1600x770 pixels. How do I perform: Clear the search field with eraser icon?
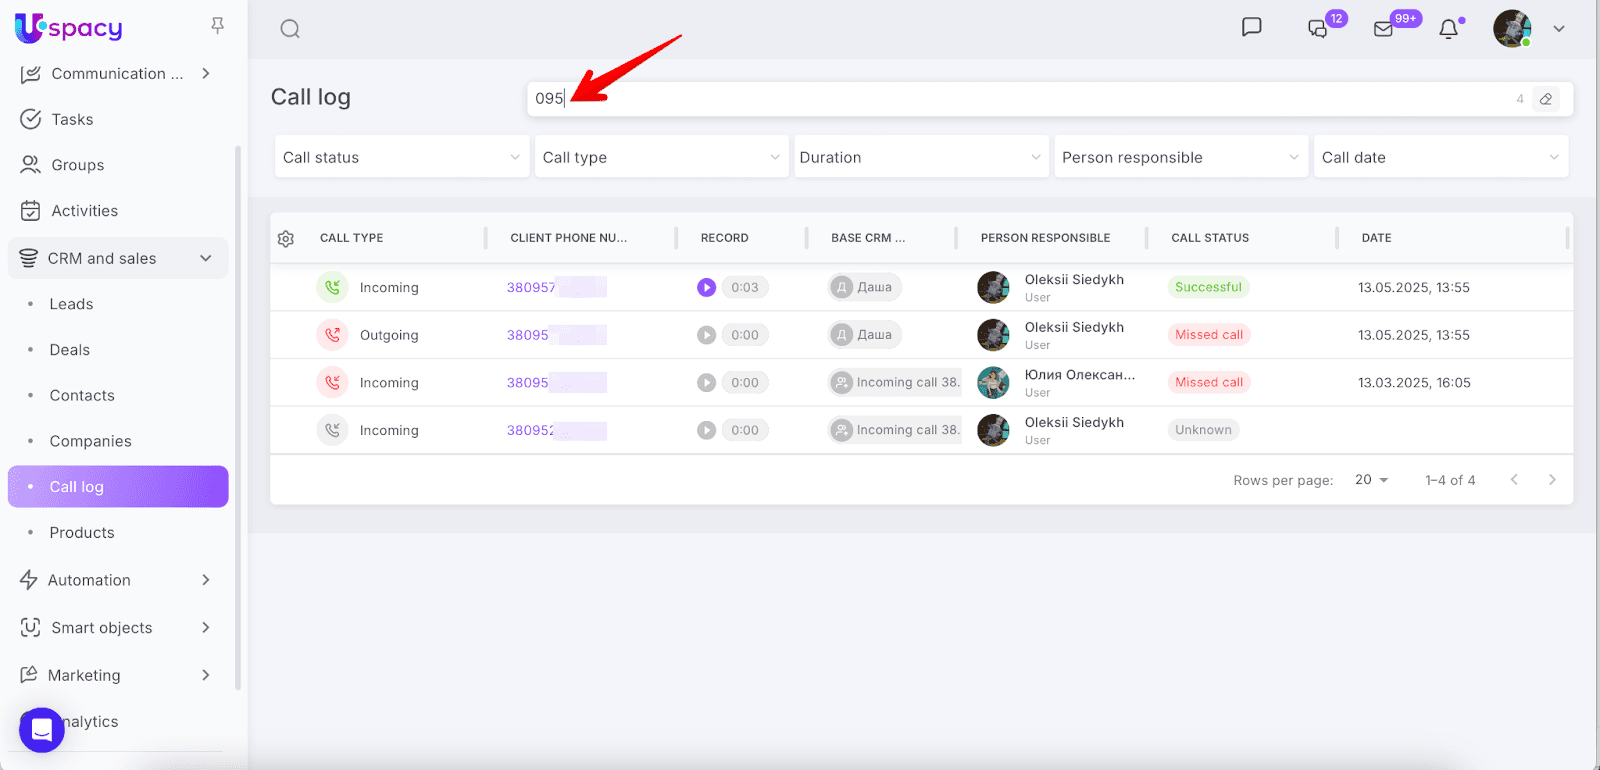click(x=1546, y=99)
